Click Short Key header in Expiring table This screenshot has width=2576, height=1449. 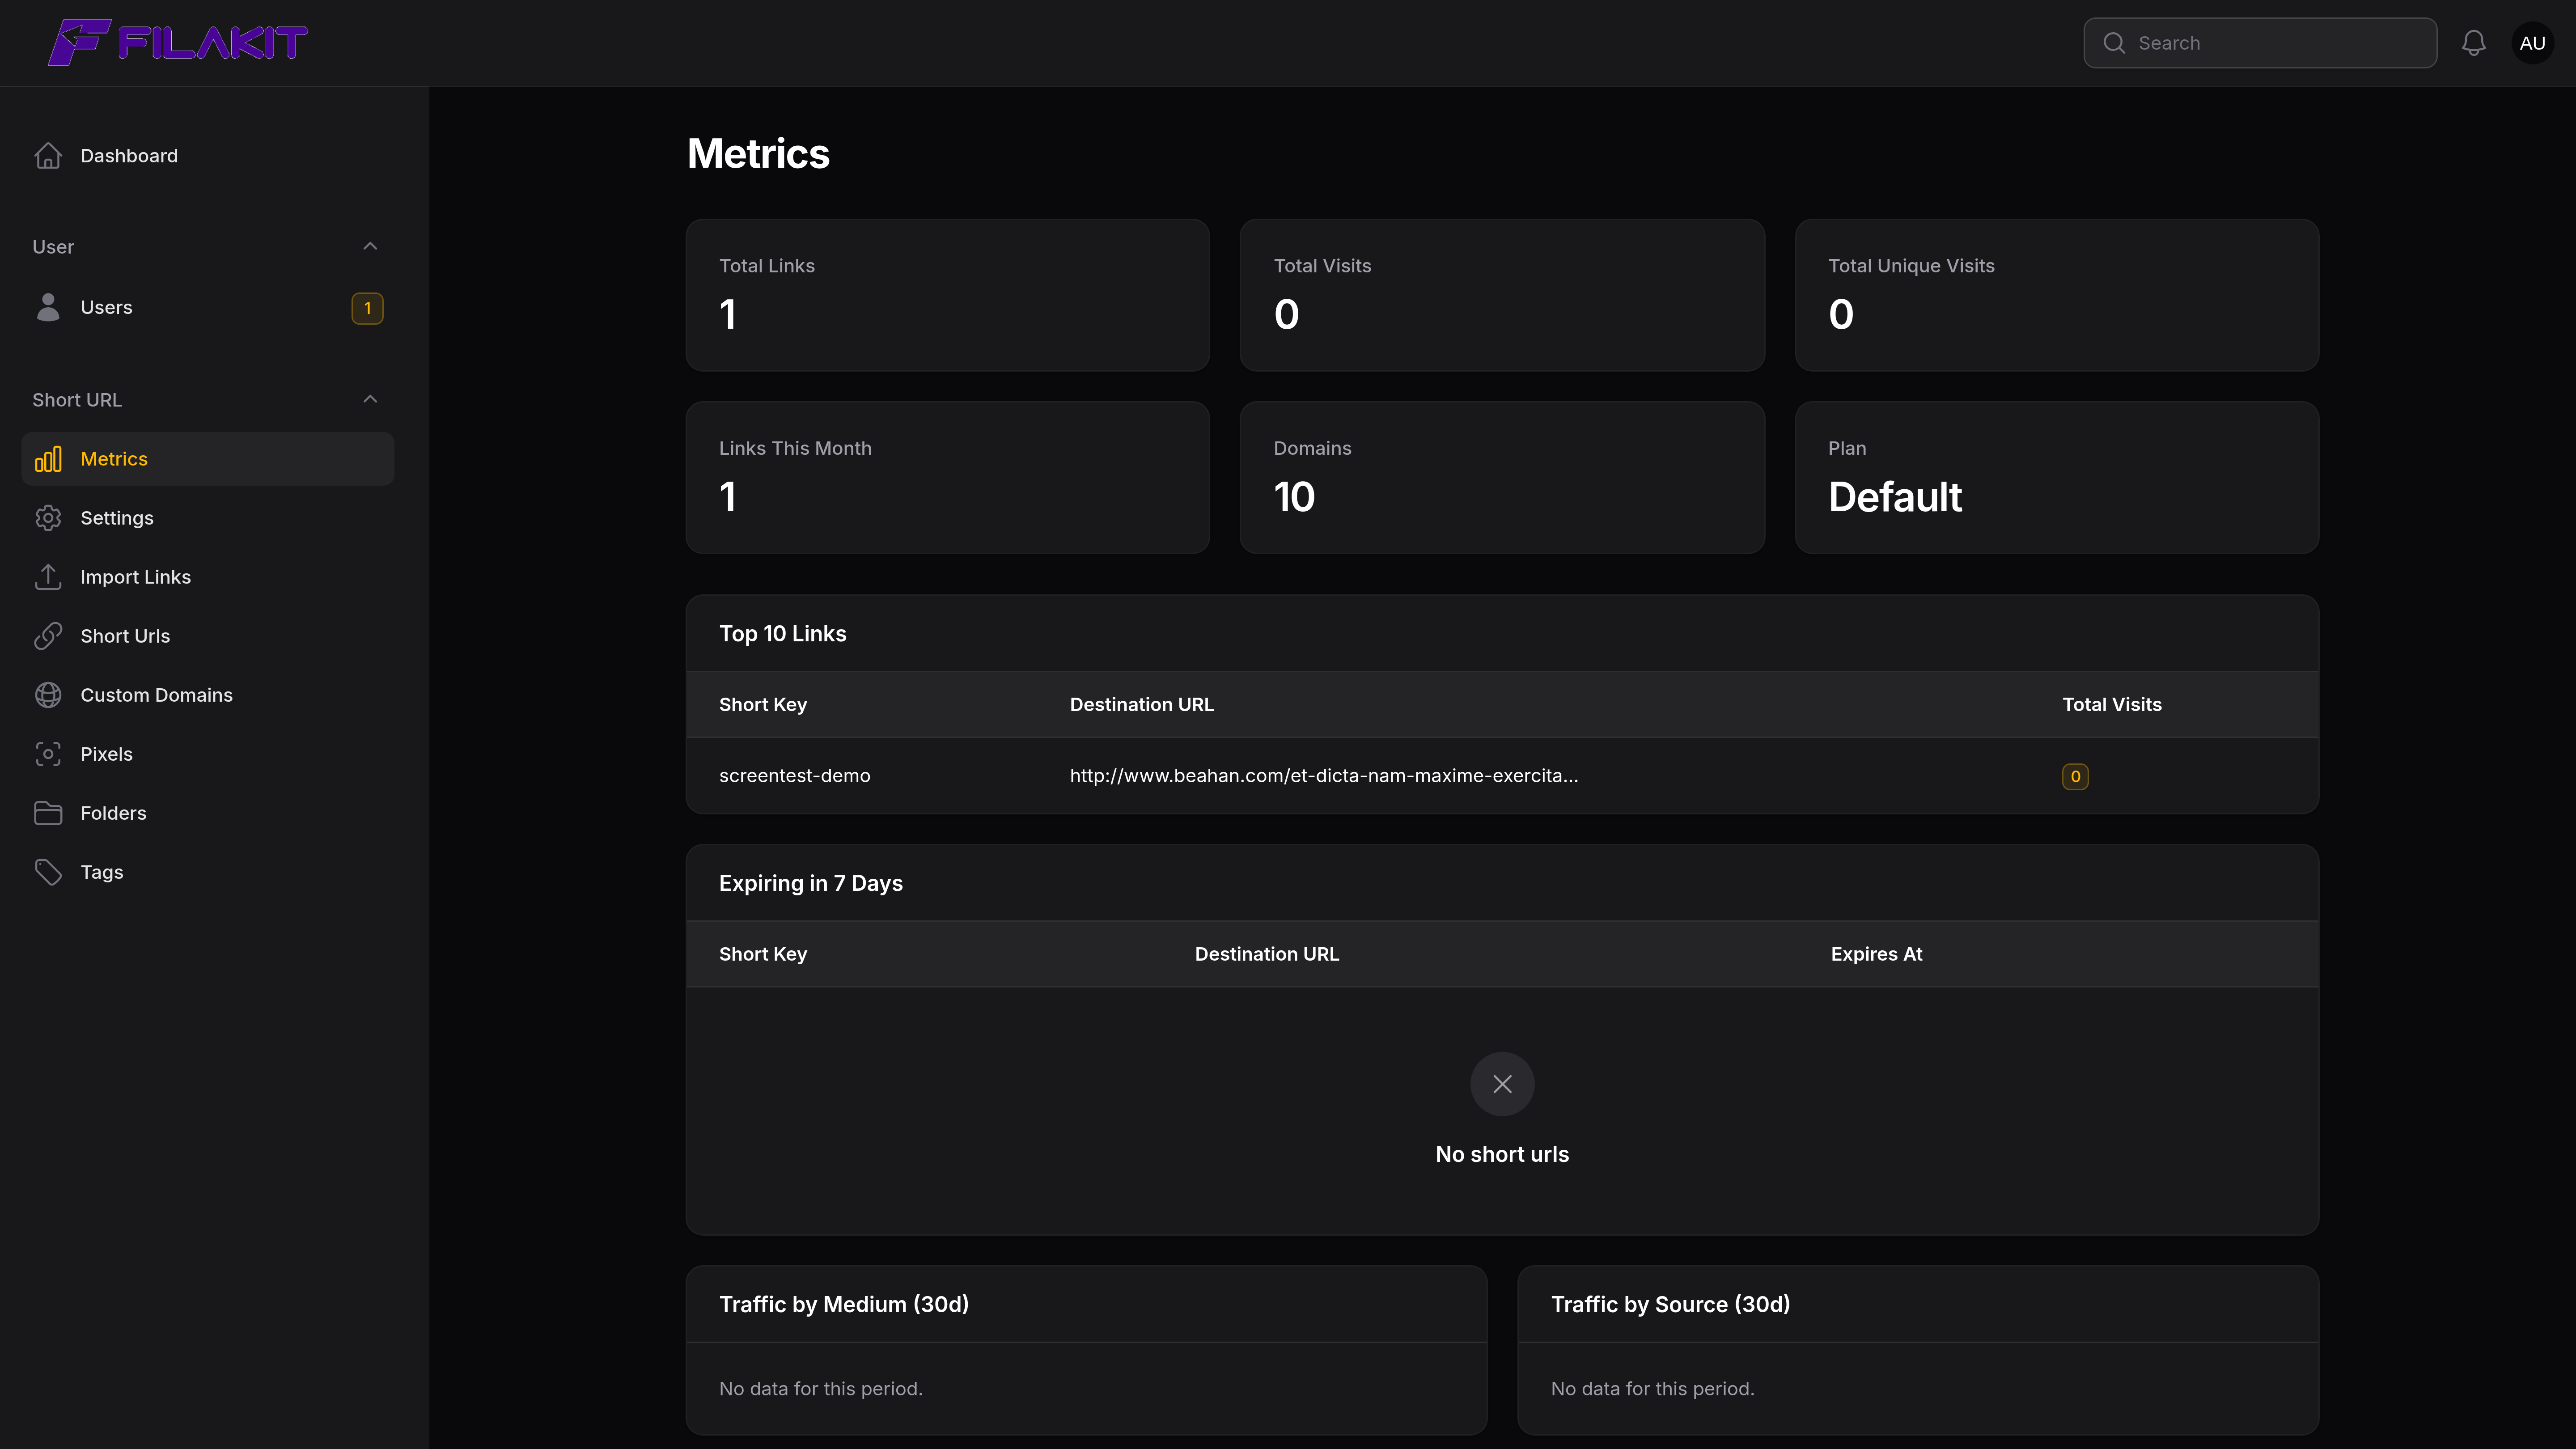(x=762, y=955)
